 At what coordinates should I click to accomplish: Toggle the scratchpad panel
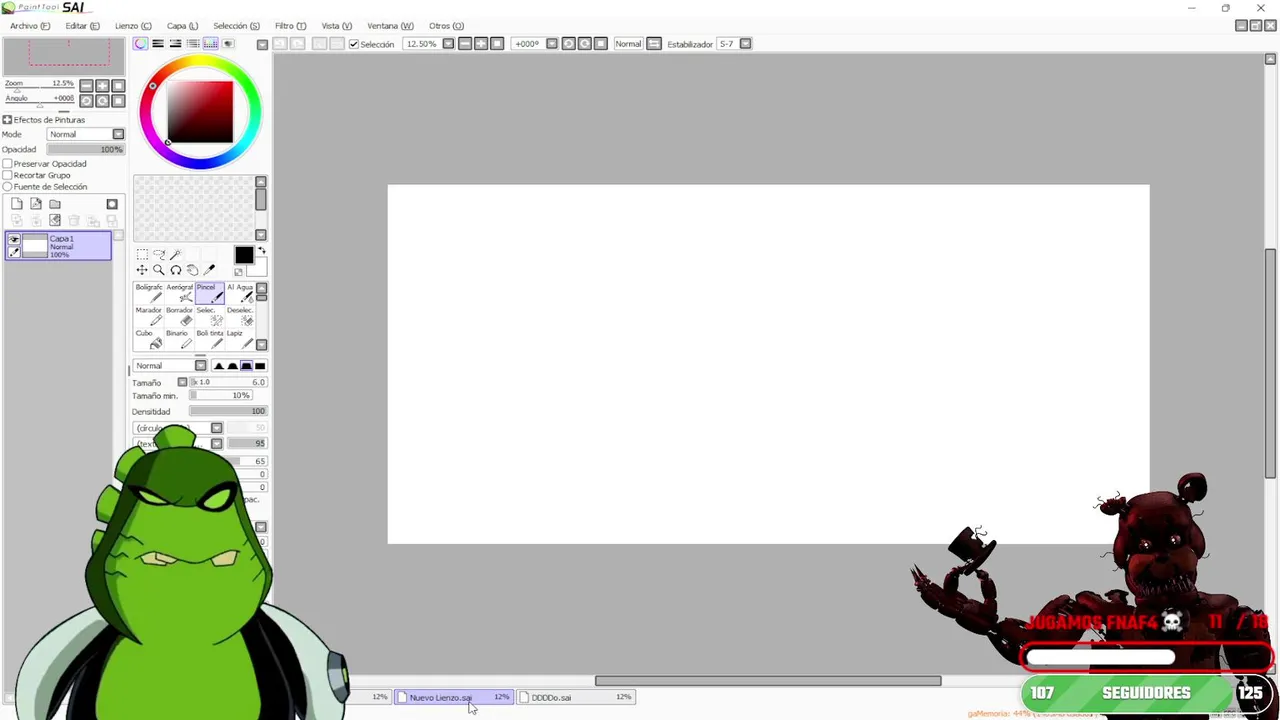[x=228, y=44]
